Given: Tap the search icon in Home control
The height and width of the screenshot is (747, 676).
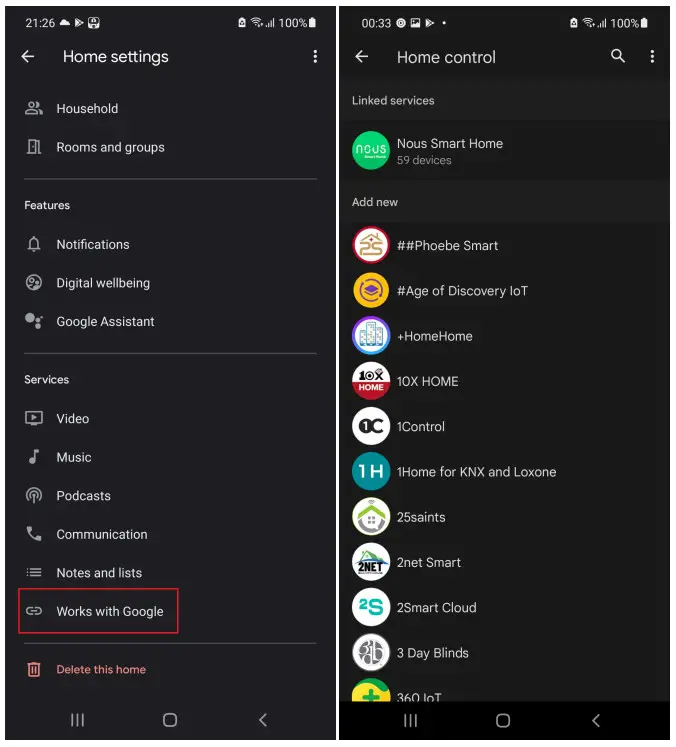Looking at the screenshot, I should coord(618,57).
